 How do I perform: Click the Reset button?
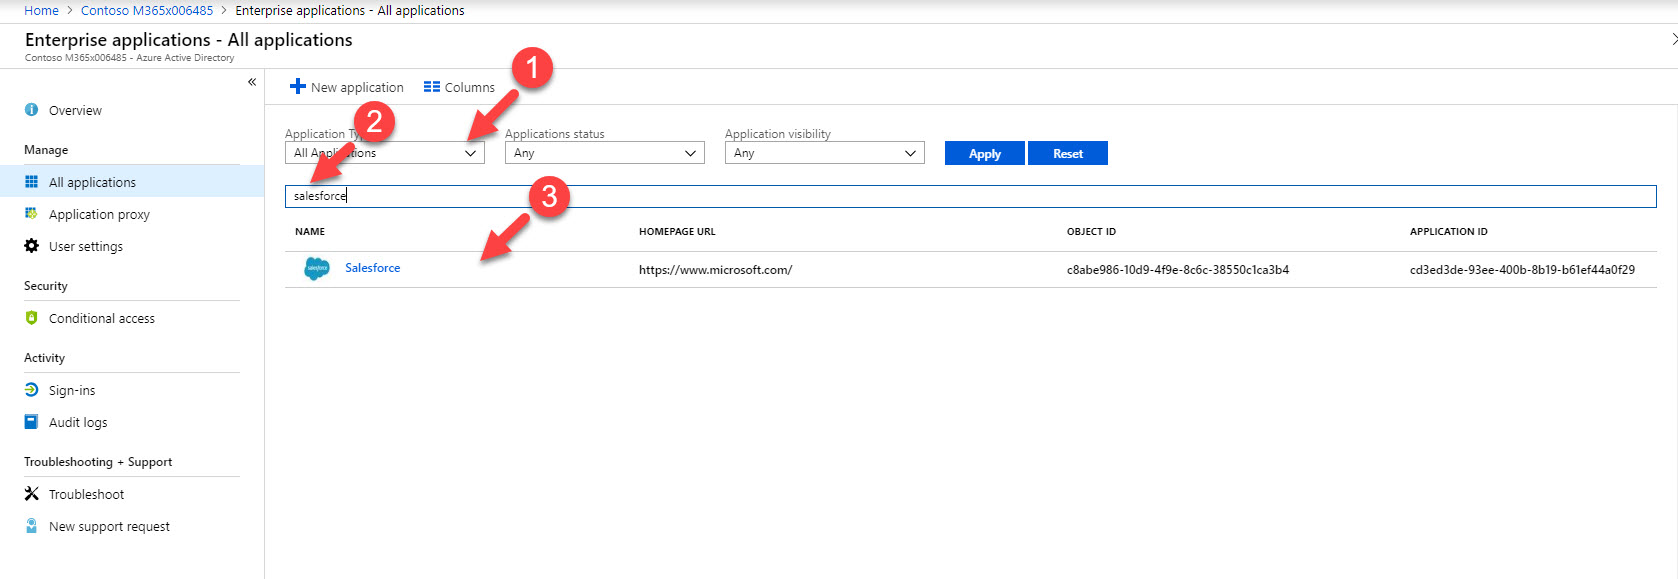pos(1068,153)
